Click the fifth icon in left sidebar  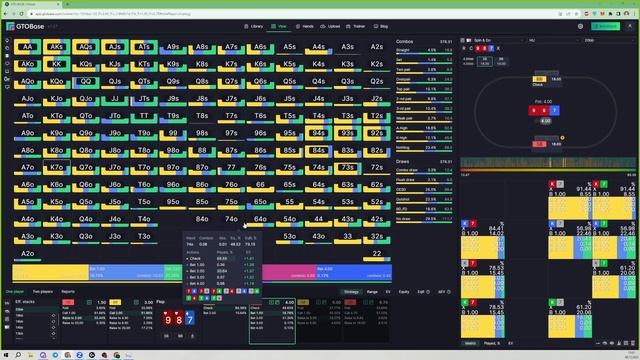click(x=7, y=71)
